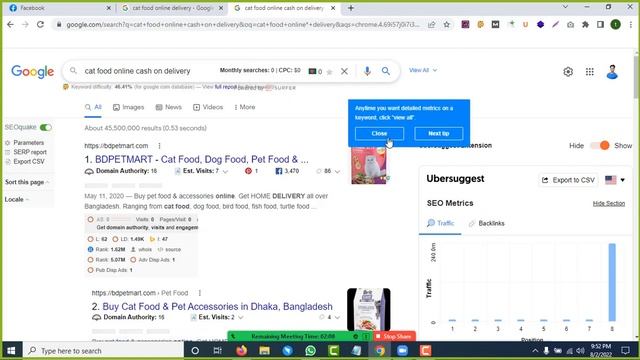Open Firefox from the taskbar
This screenshot has width=640, height=360.
pyautogui.click(x=242, y=351)
